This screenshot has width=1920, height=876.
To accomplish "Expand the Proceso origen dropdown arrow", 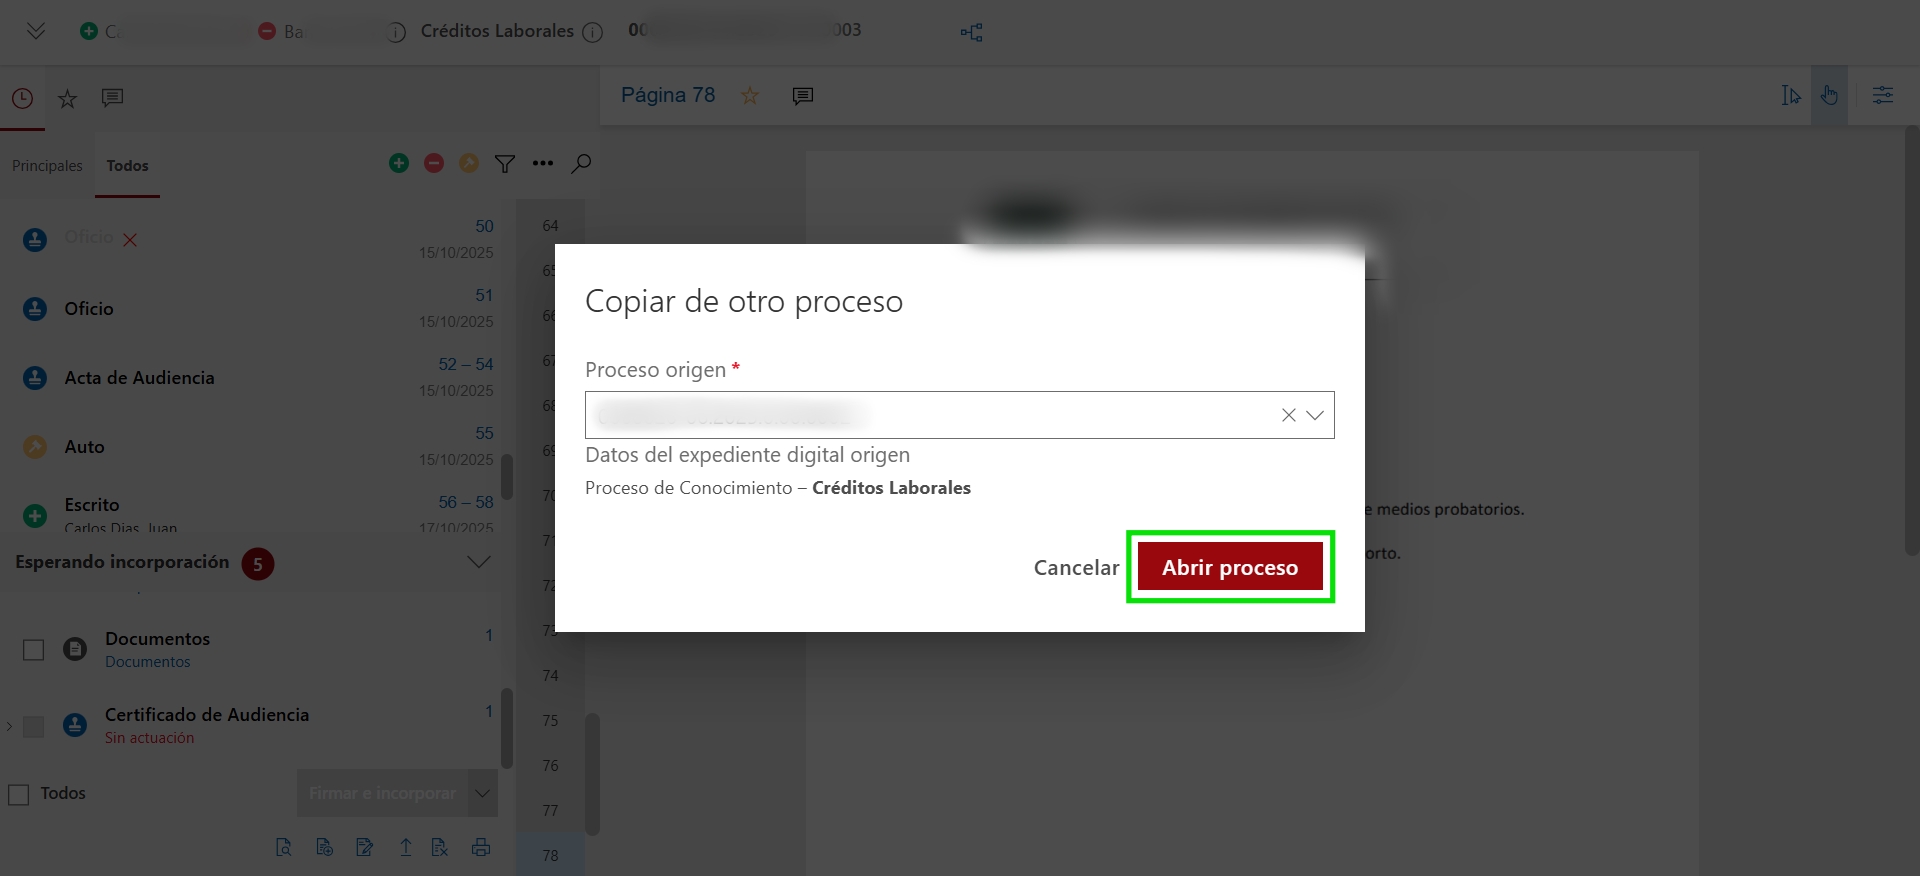I will click(x=1315, y=415).
